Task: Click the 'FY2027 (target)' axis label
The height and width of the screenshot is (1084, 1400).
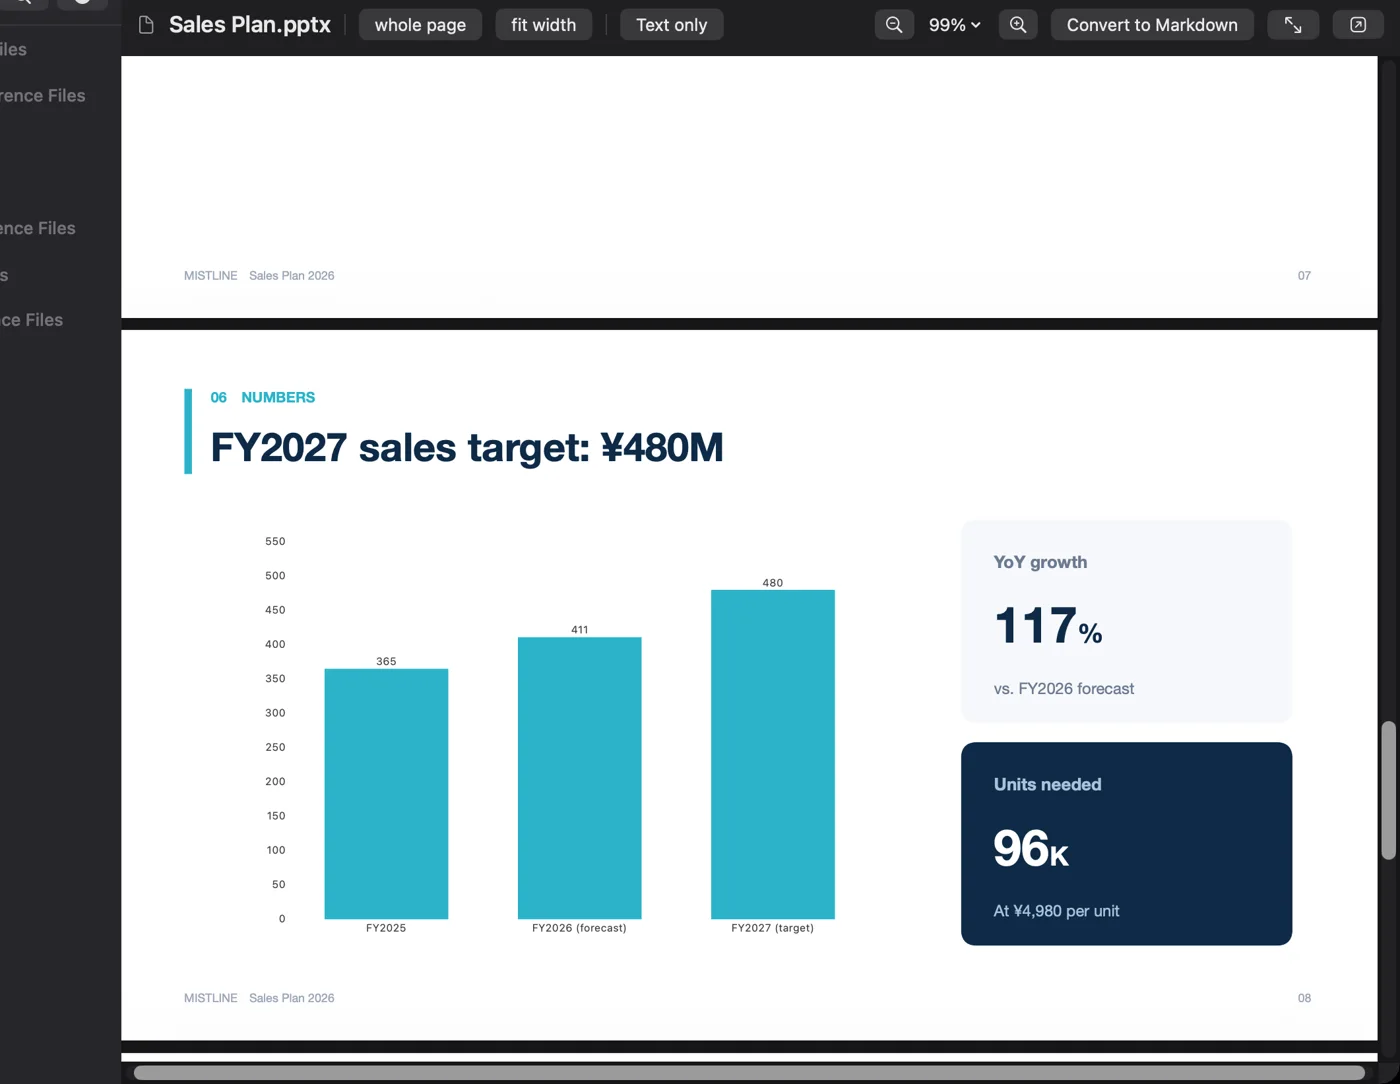Action: tap(772, 928)
